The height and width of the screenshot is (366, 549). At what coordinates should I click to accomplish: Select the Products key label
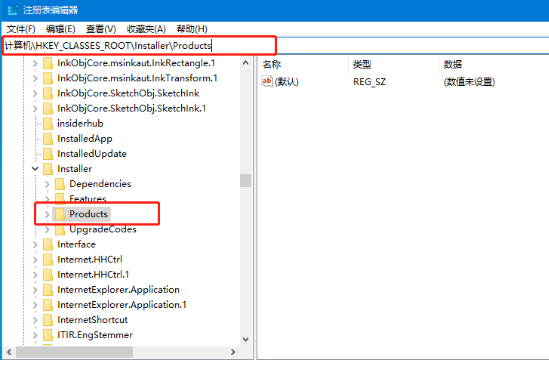click(x=88, y=214)
